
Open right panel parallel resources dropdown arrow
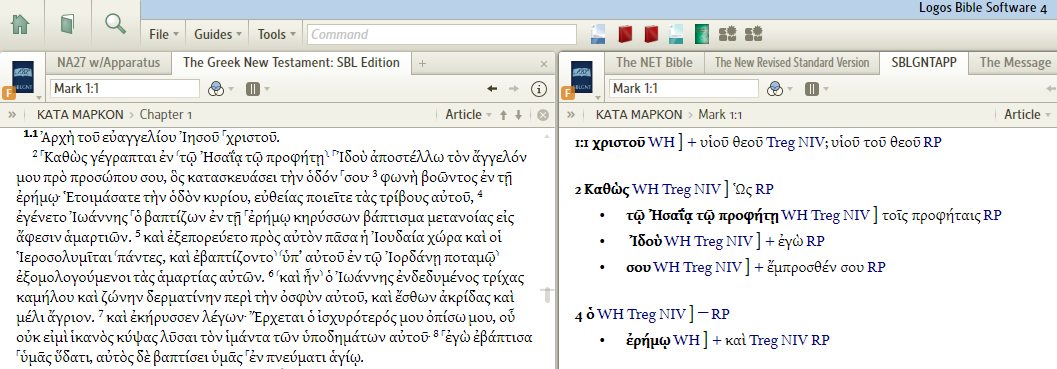point(826,89)
